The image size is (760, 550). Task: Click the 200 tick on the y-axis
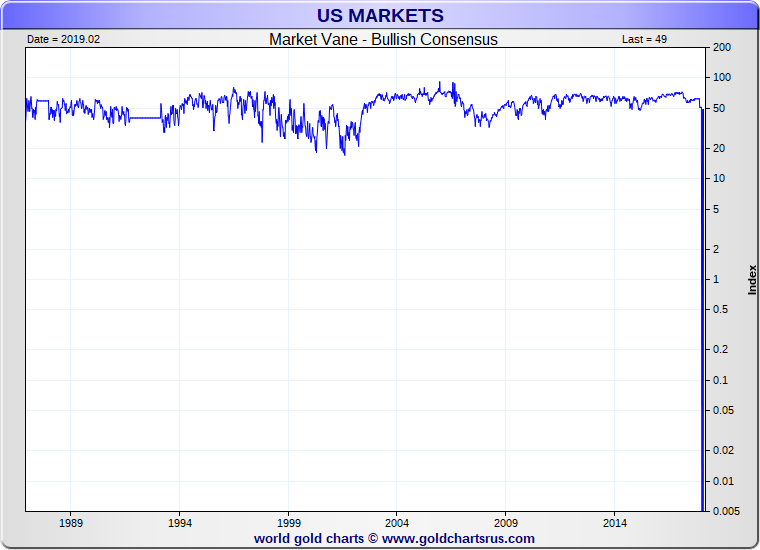(x=722, y=48)
